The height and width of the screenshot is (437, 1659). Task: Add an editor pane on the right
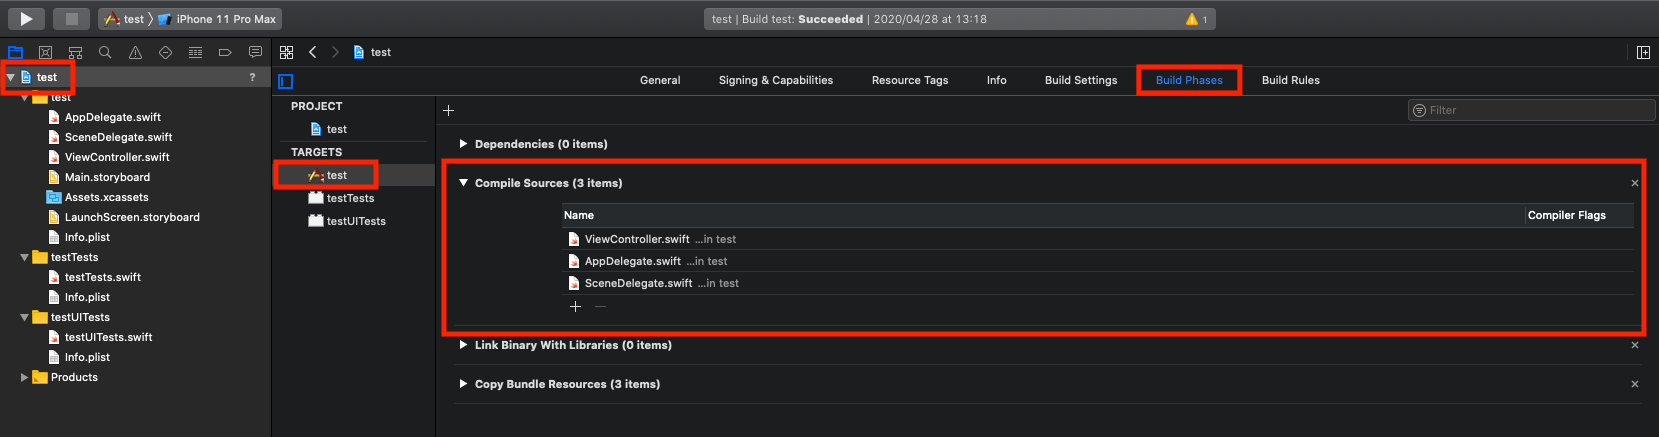1643,52
